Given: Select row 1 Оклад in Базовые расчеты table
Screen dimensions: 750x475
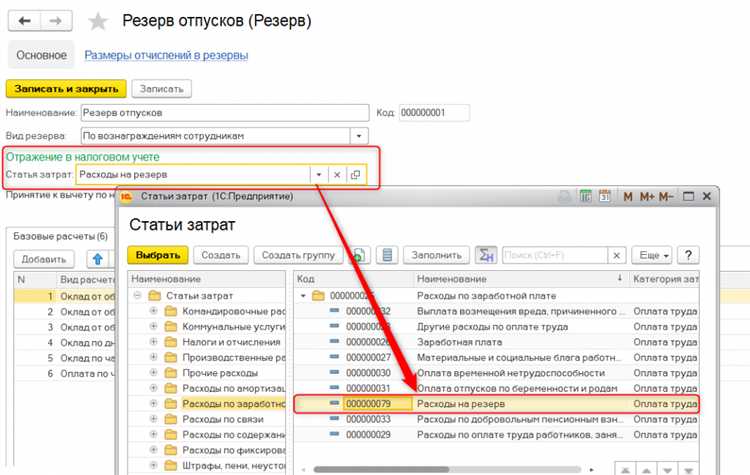Looking at the screenshot, I should 65,296.
